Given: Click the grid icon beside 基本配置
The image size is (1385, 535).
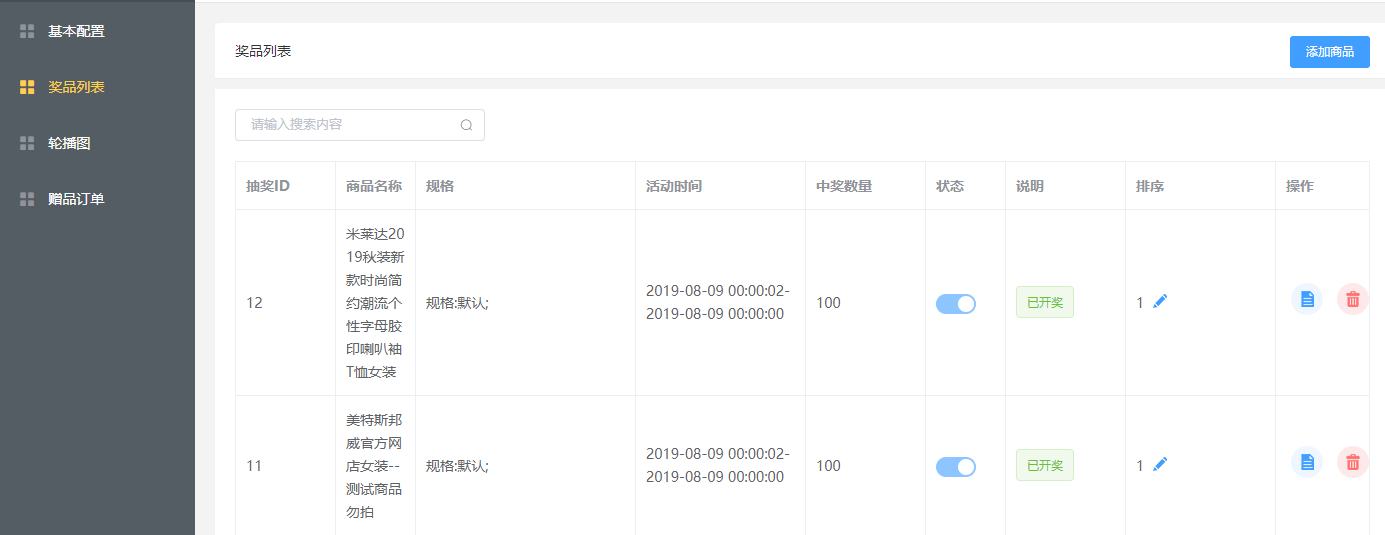Looking at the screenshot, I should (27, 31).
